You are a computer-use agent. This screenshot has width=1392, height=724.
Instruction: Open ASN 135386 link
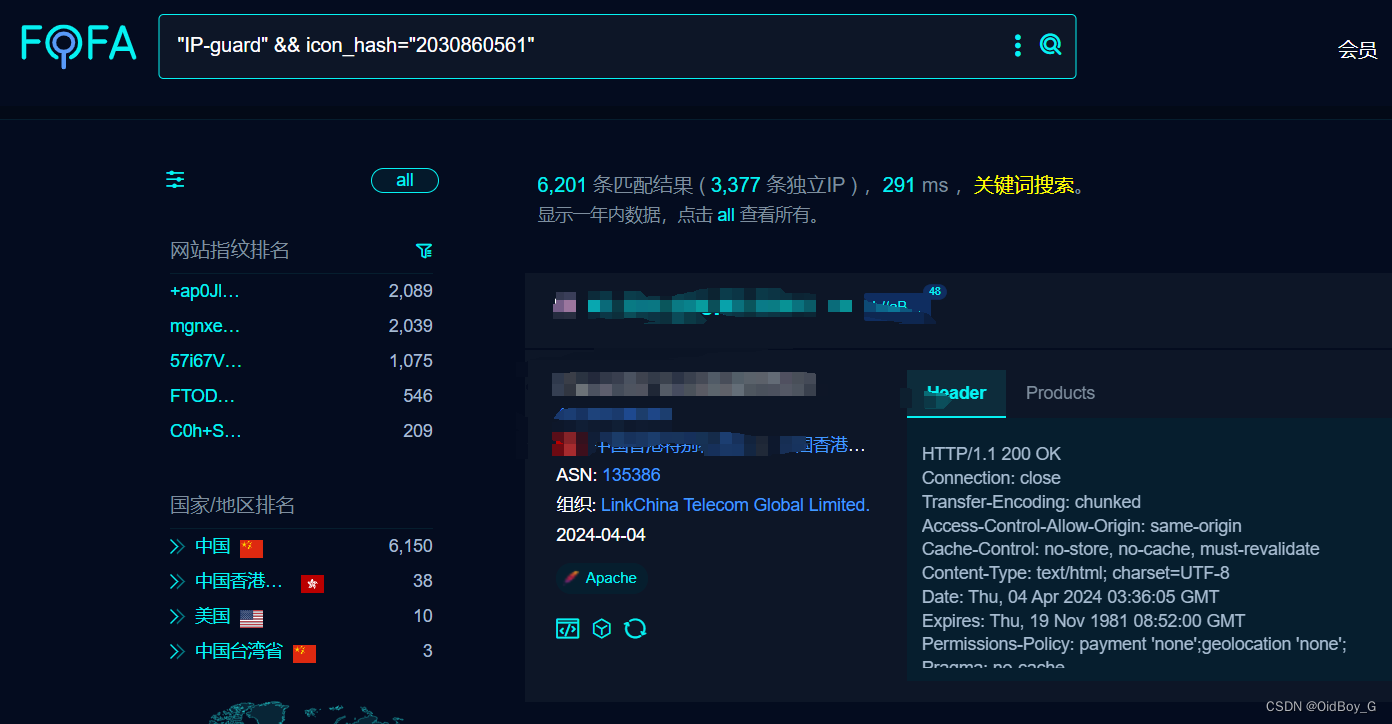631,475
